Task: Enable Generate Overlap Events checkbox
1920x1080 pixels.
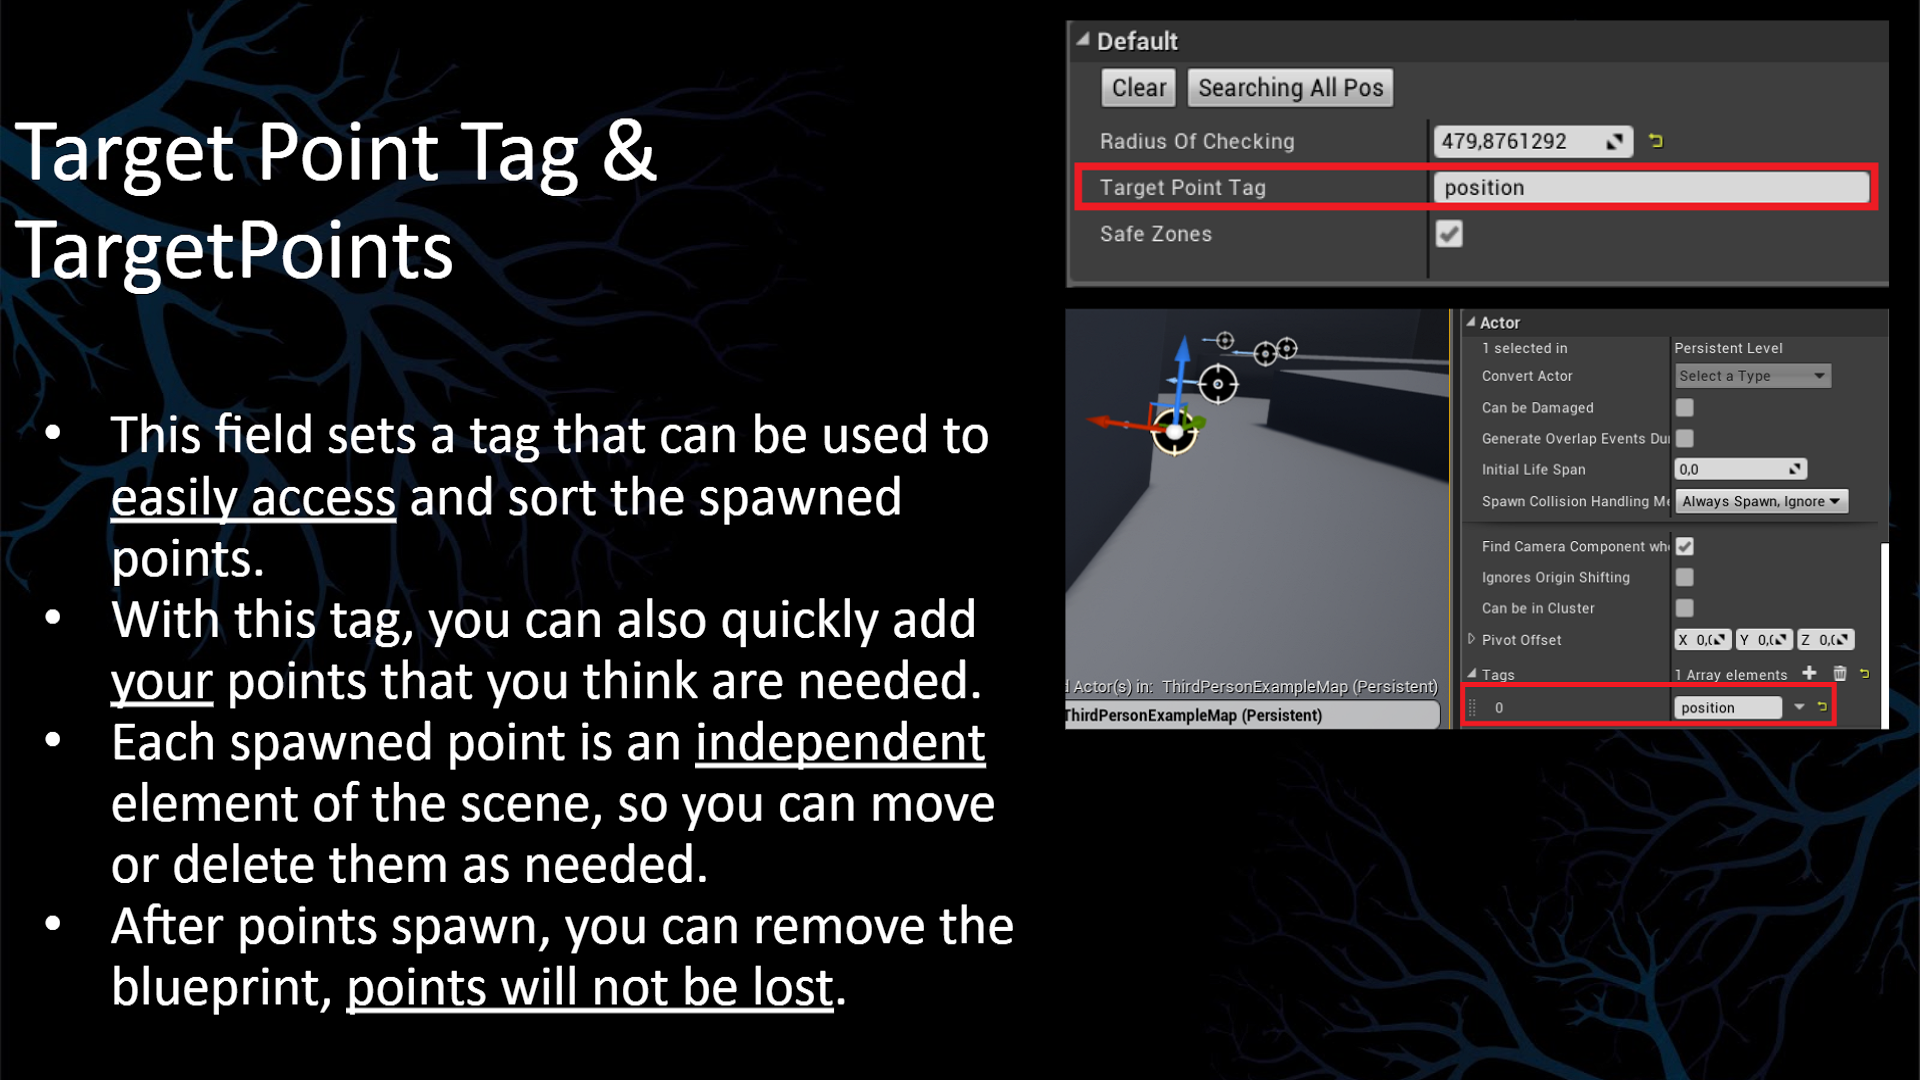Action: pos(1685,438)
